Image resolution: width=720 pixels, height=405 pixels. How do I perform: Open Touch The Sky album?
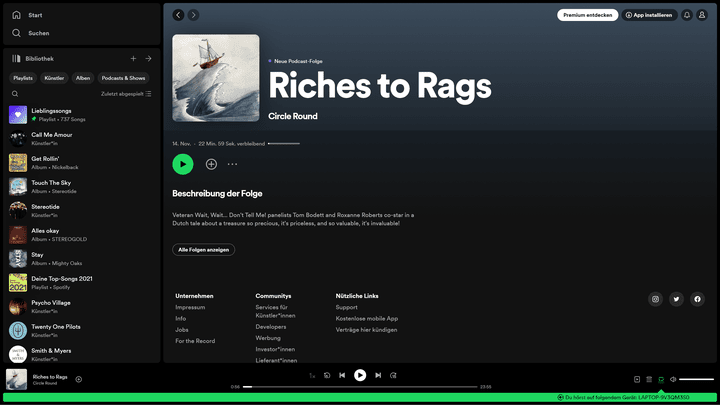tap(81, 187)
